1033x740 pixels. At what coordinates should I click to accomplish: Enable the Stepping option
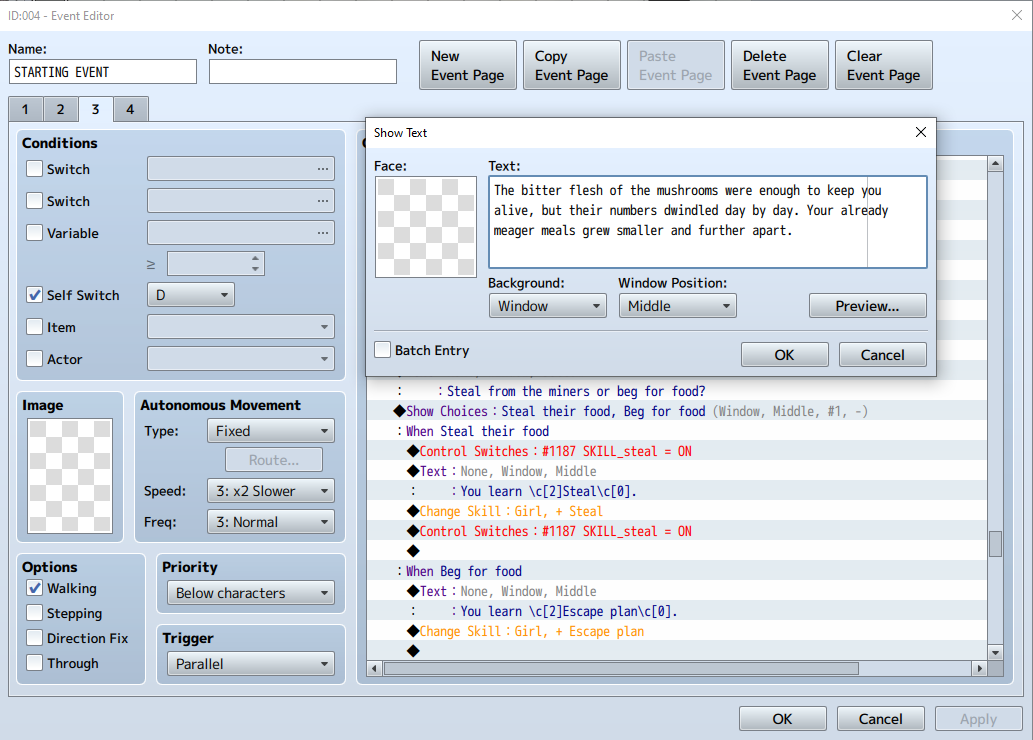coord(34,613)
